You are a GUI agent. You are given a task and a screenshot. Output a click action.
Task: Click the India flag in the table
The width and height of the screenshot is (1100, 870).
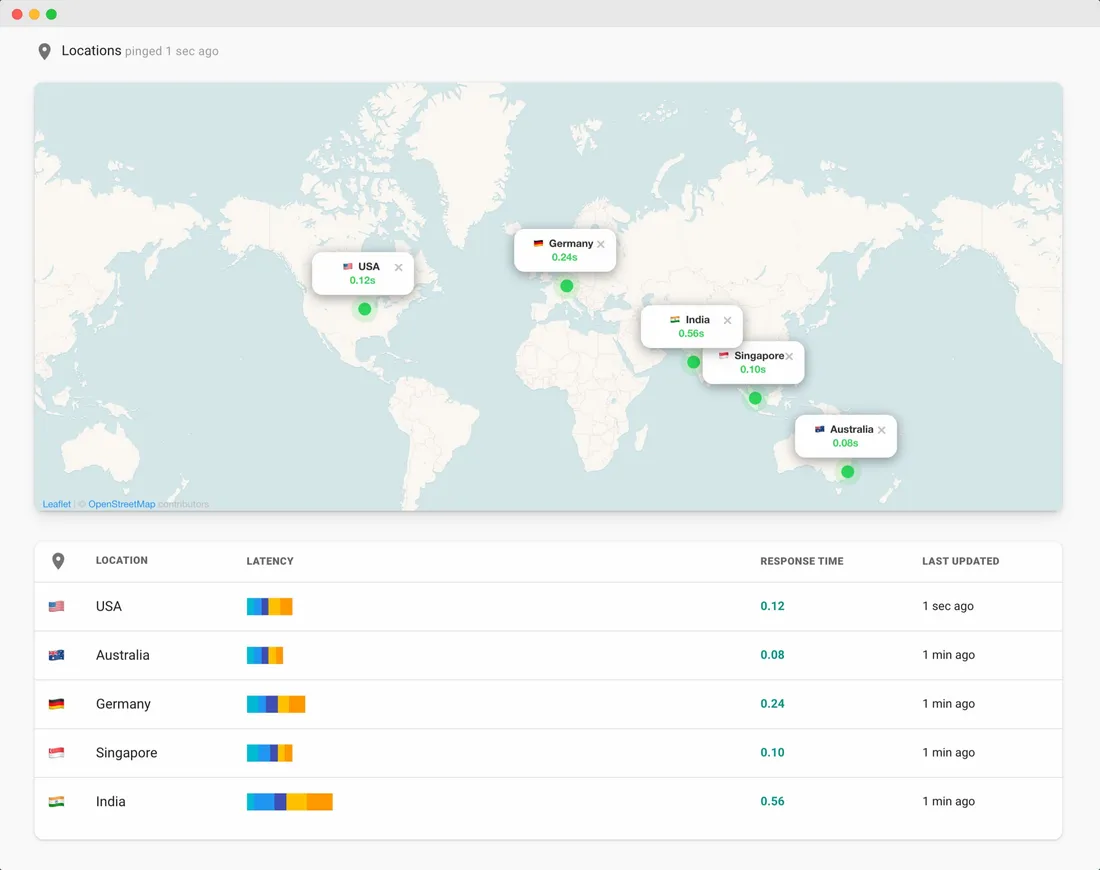[x=56, y=802]
